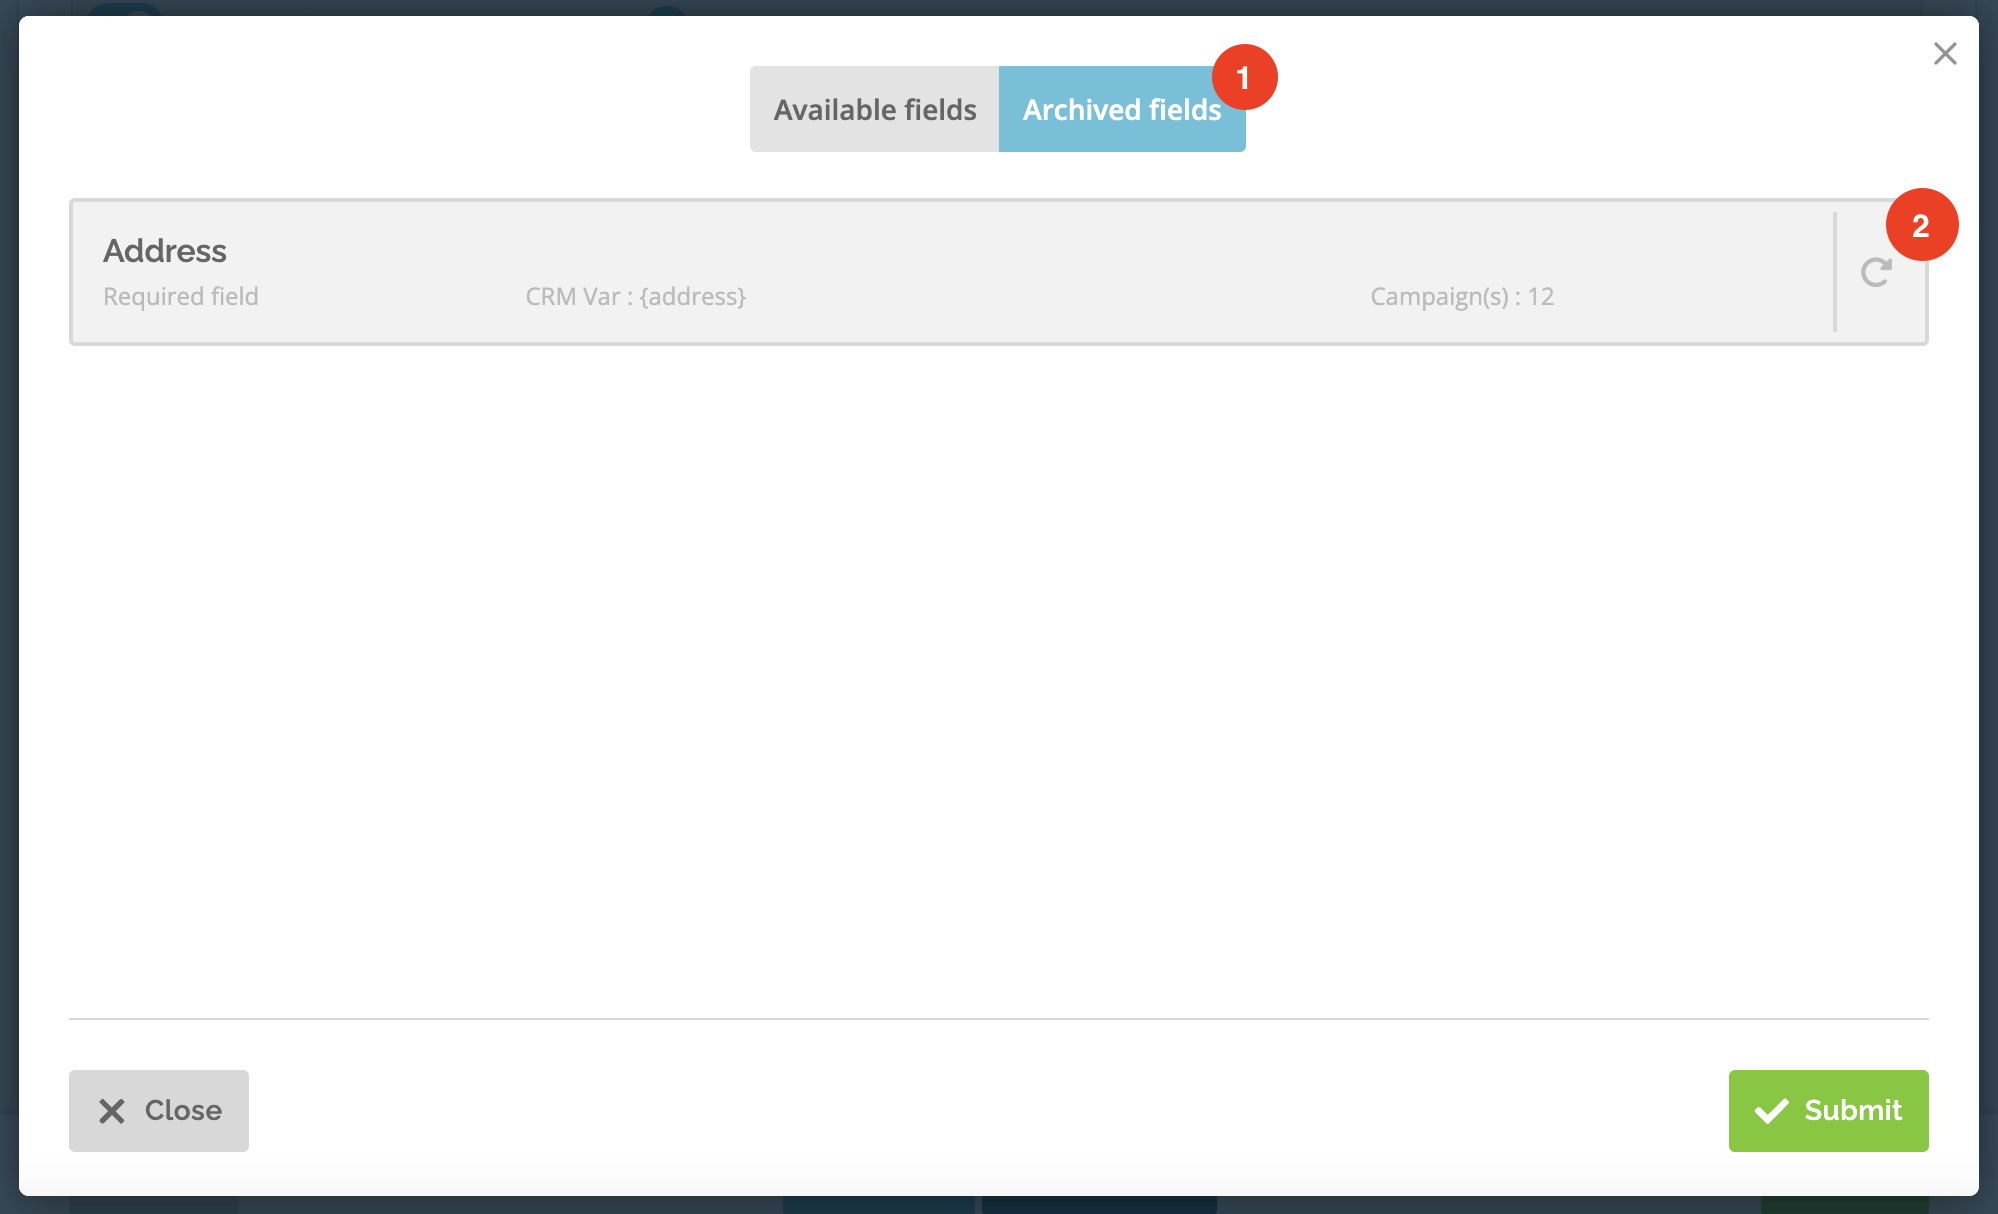Click the red badge numbered 1
Screen dimensions: 1998x1214
click(x=1245, y=77)
